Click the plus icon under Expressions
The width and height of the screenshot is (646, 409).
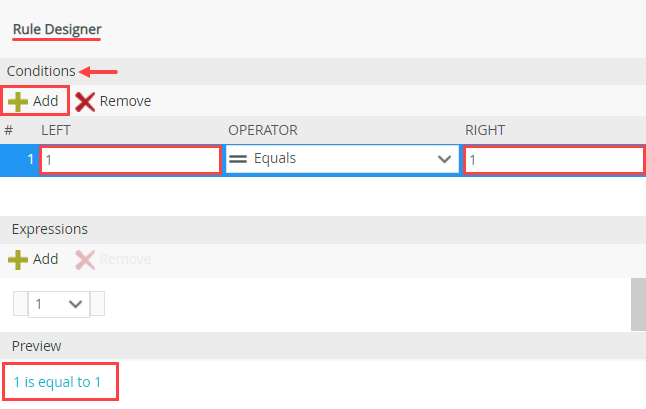coord(19,259)
